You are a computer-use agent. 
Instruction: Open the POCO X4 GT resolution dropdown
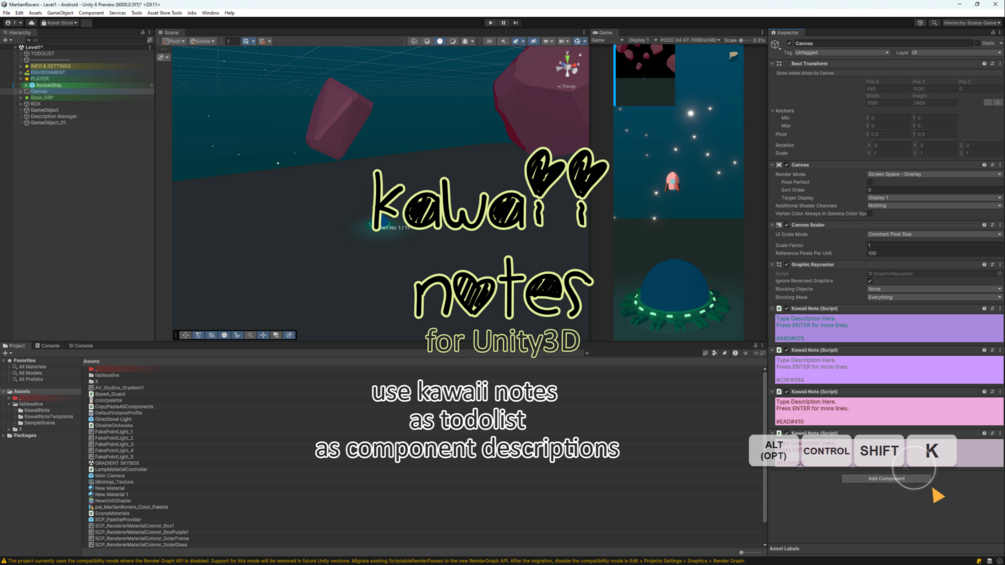point(690,40)
